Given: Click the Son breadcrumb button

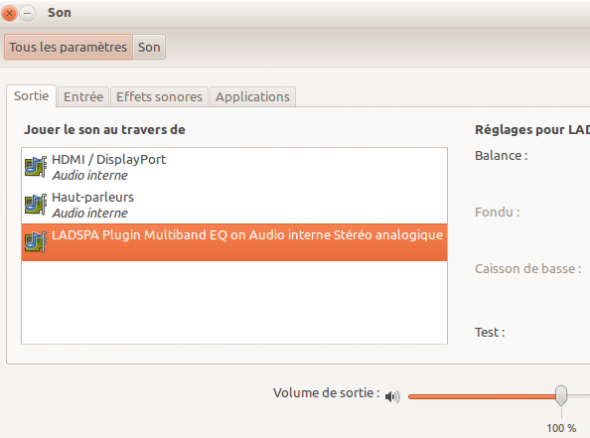Looking at the screenshot, I should [149, 47].
